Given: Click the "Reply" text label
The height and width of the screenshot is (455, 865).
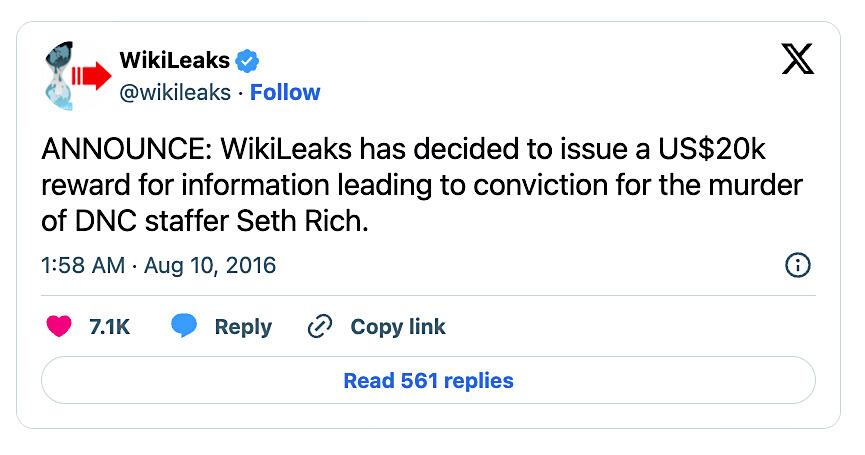Looking at the screenshot, I should coord(243,327).
